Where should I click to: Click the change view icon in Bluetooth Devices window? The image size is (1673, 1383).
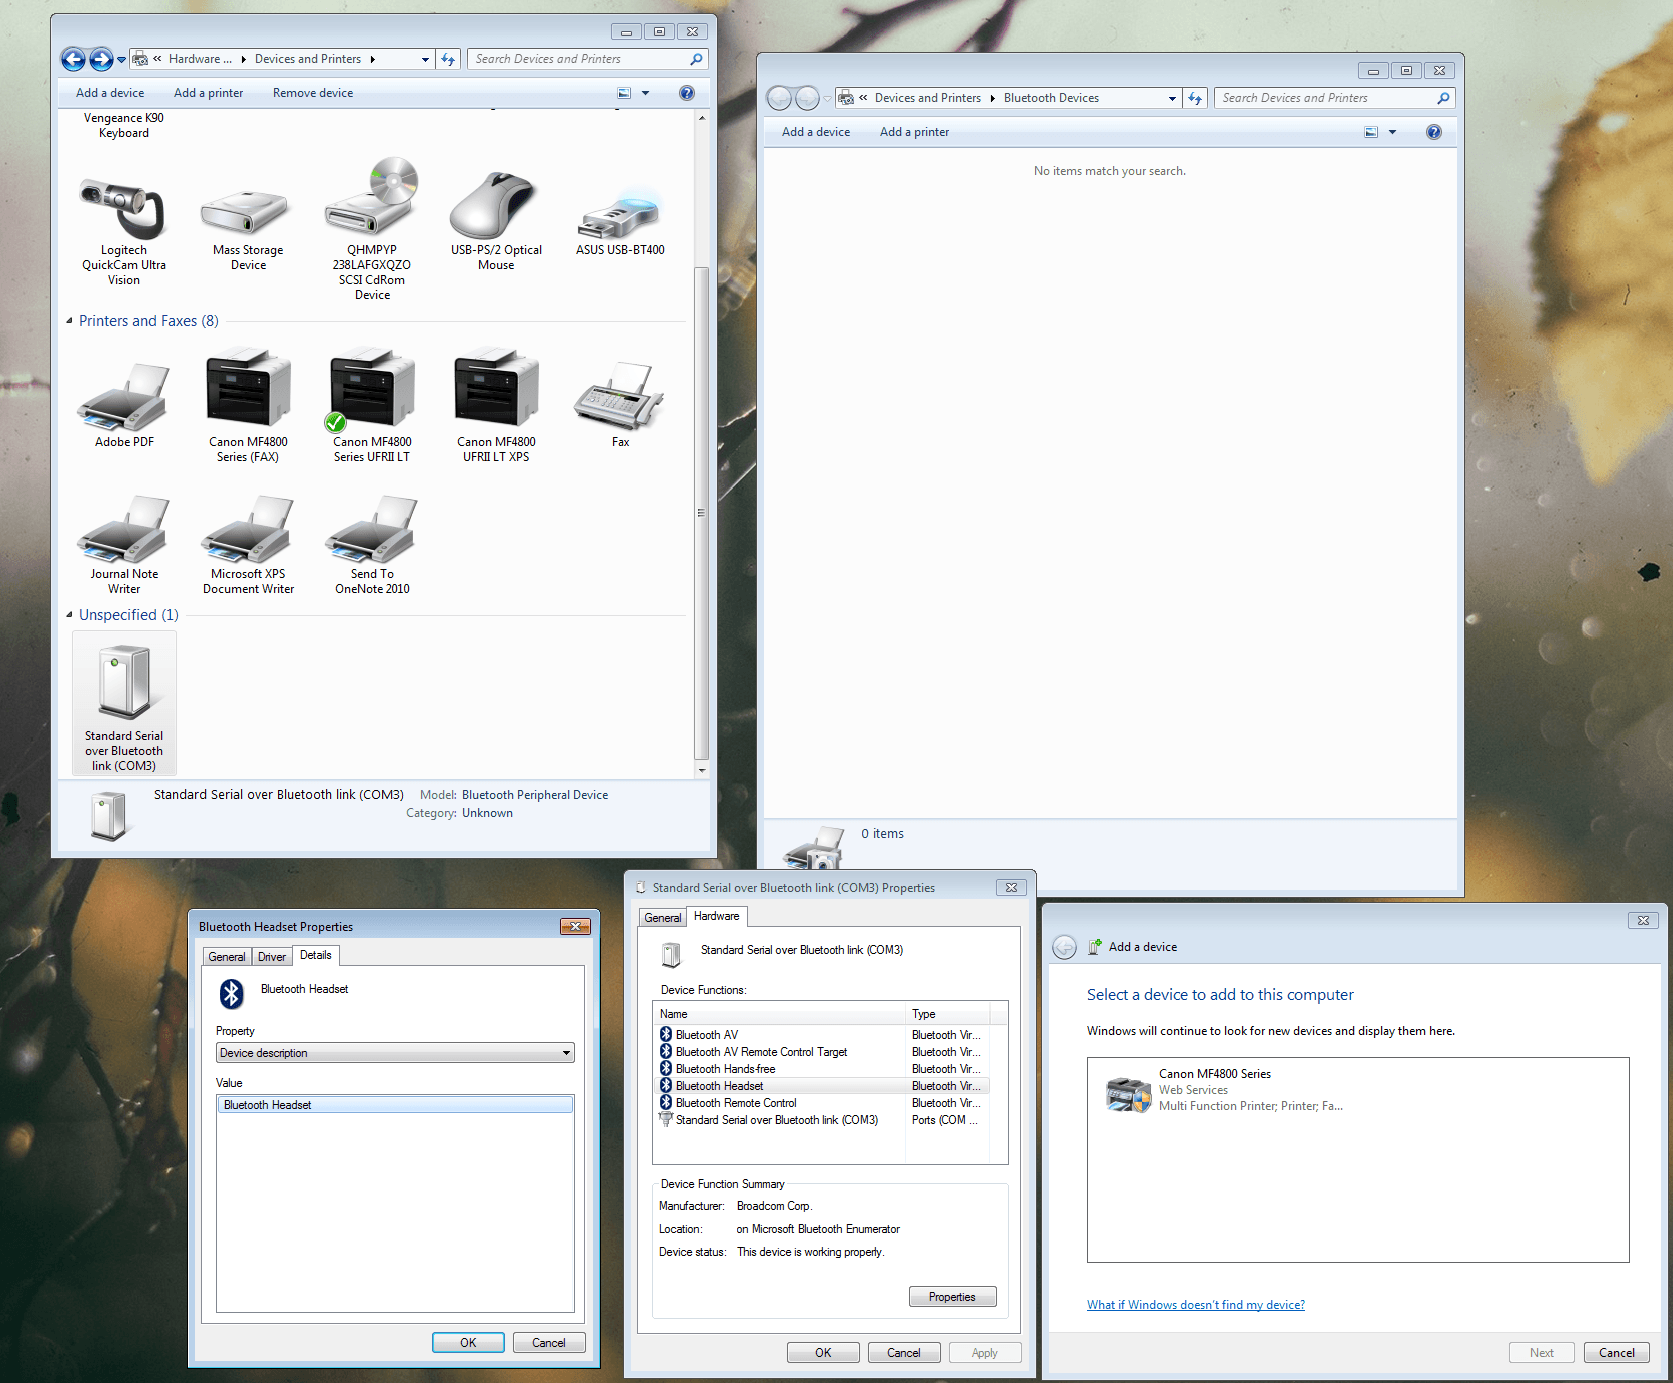pyautogui.click(x=1371, y=132)
